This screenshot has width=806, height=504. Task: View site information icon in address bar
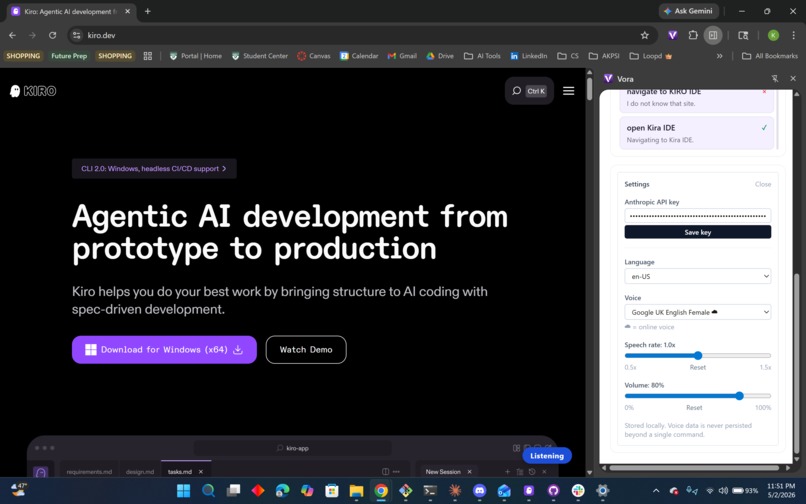coord(77,35)
